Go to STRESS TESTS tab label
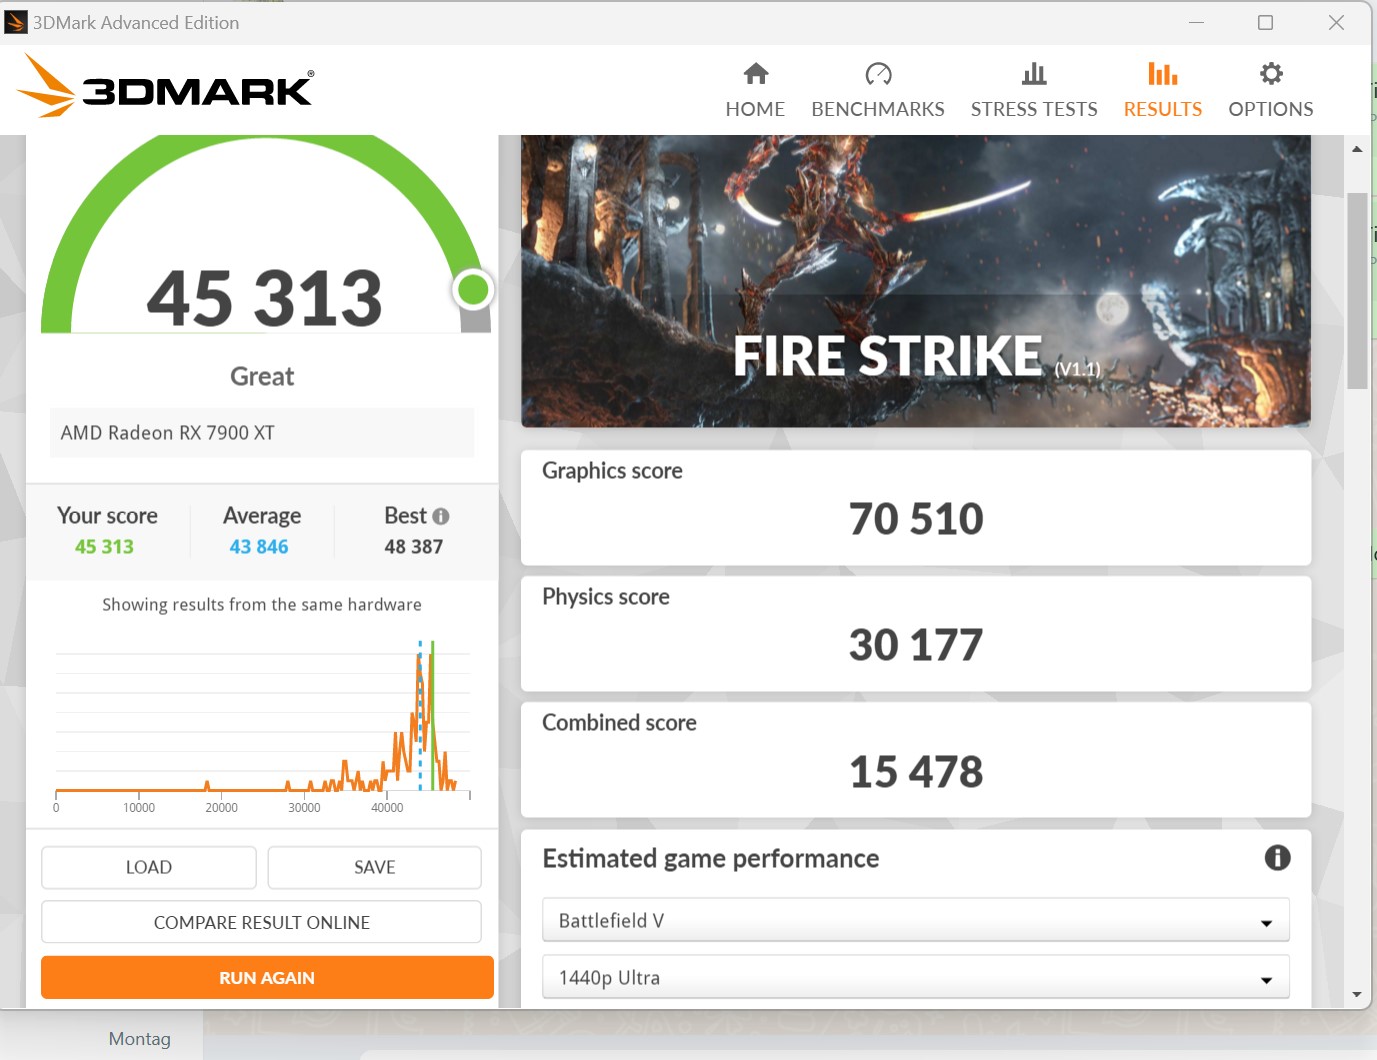 pyautogui.click(x=1034, y=109)
